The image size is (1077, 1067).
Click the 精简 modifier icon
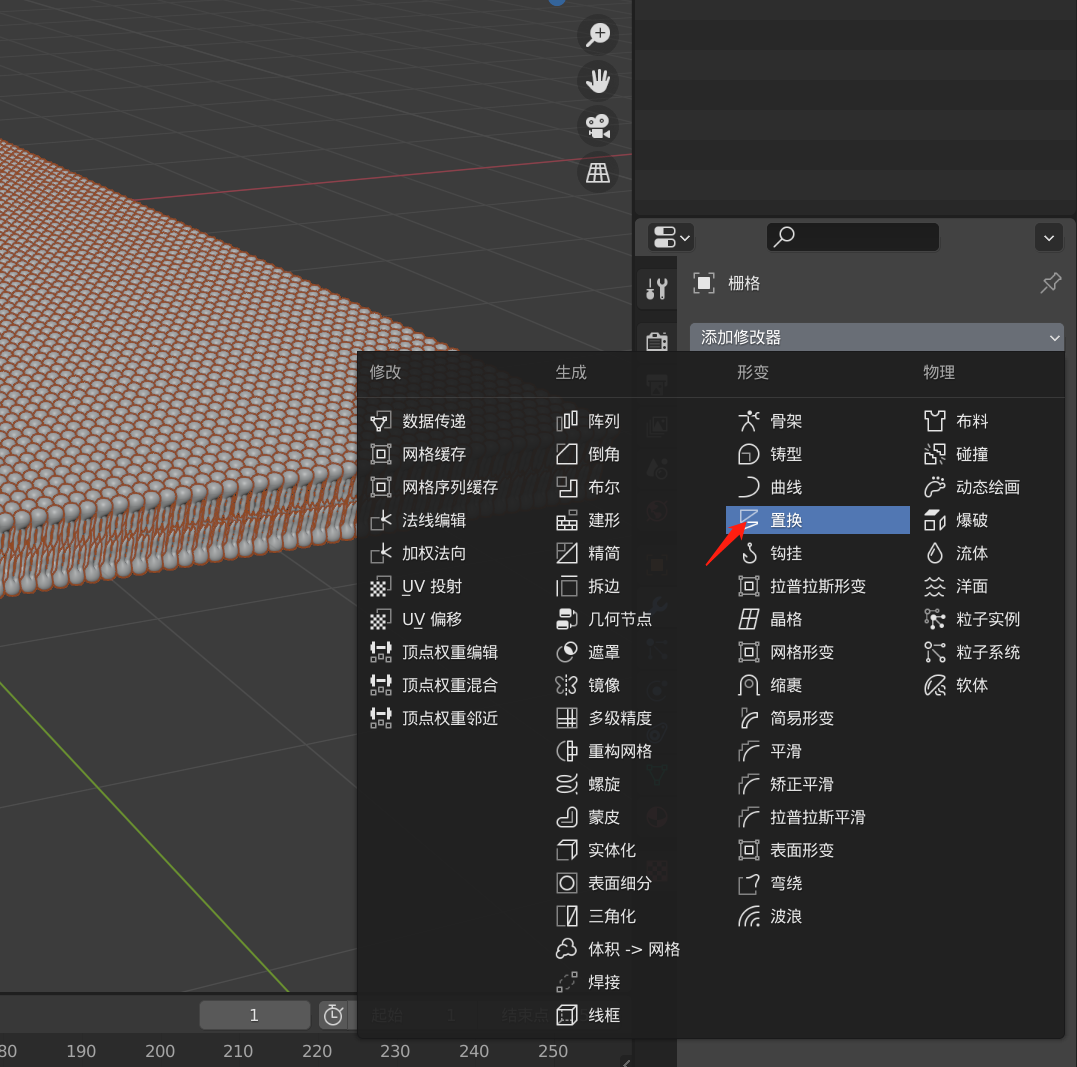pyautogui.click(x=567, y=553)
